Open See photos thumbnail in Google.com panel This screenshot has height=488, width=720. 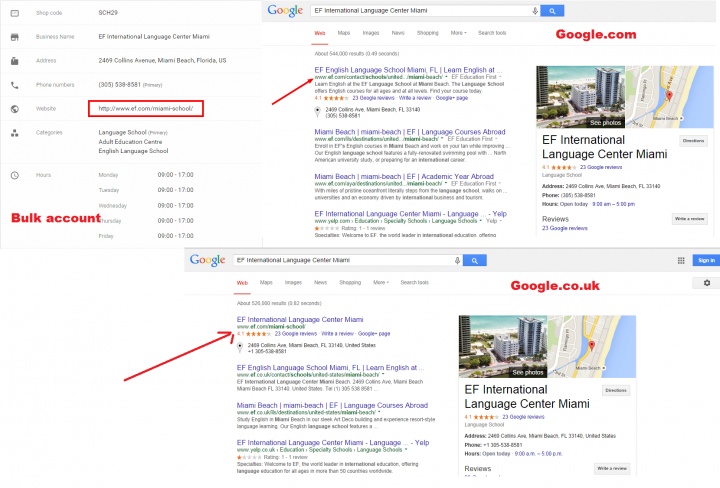point(581,97)
